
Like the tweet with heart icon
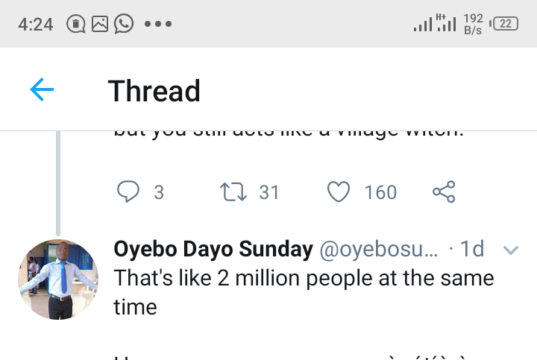pyautogui.click(x=338, y=191)
